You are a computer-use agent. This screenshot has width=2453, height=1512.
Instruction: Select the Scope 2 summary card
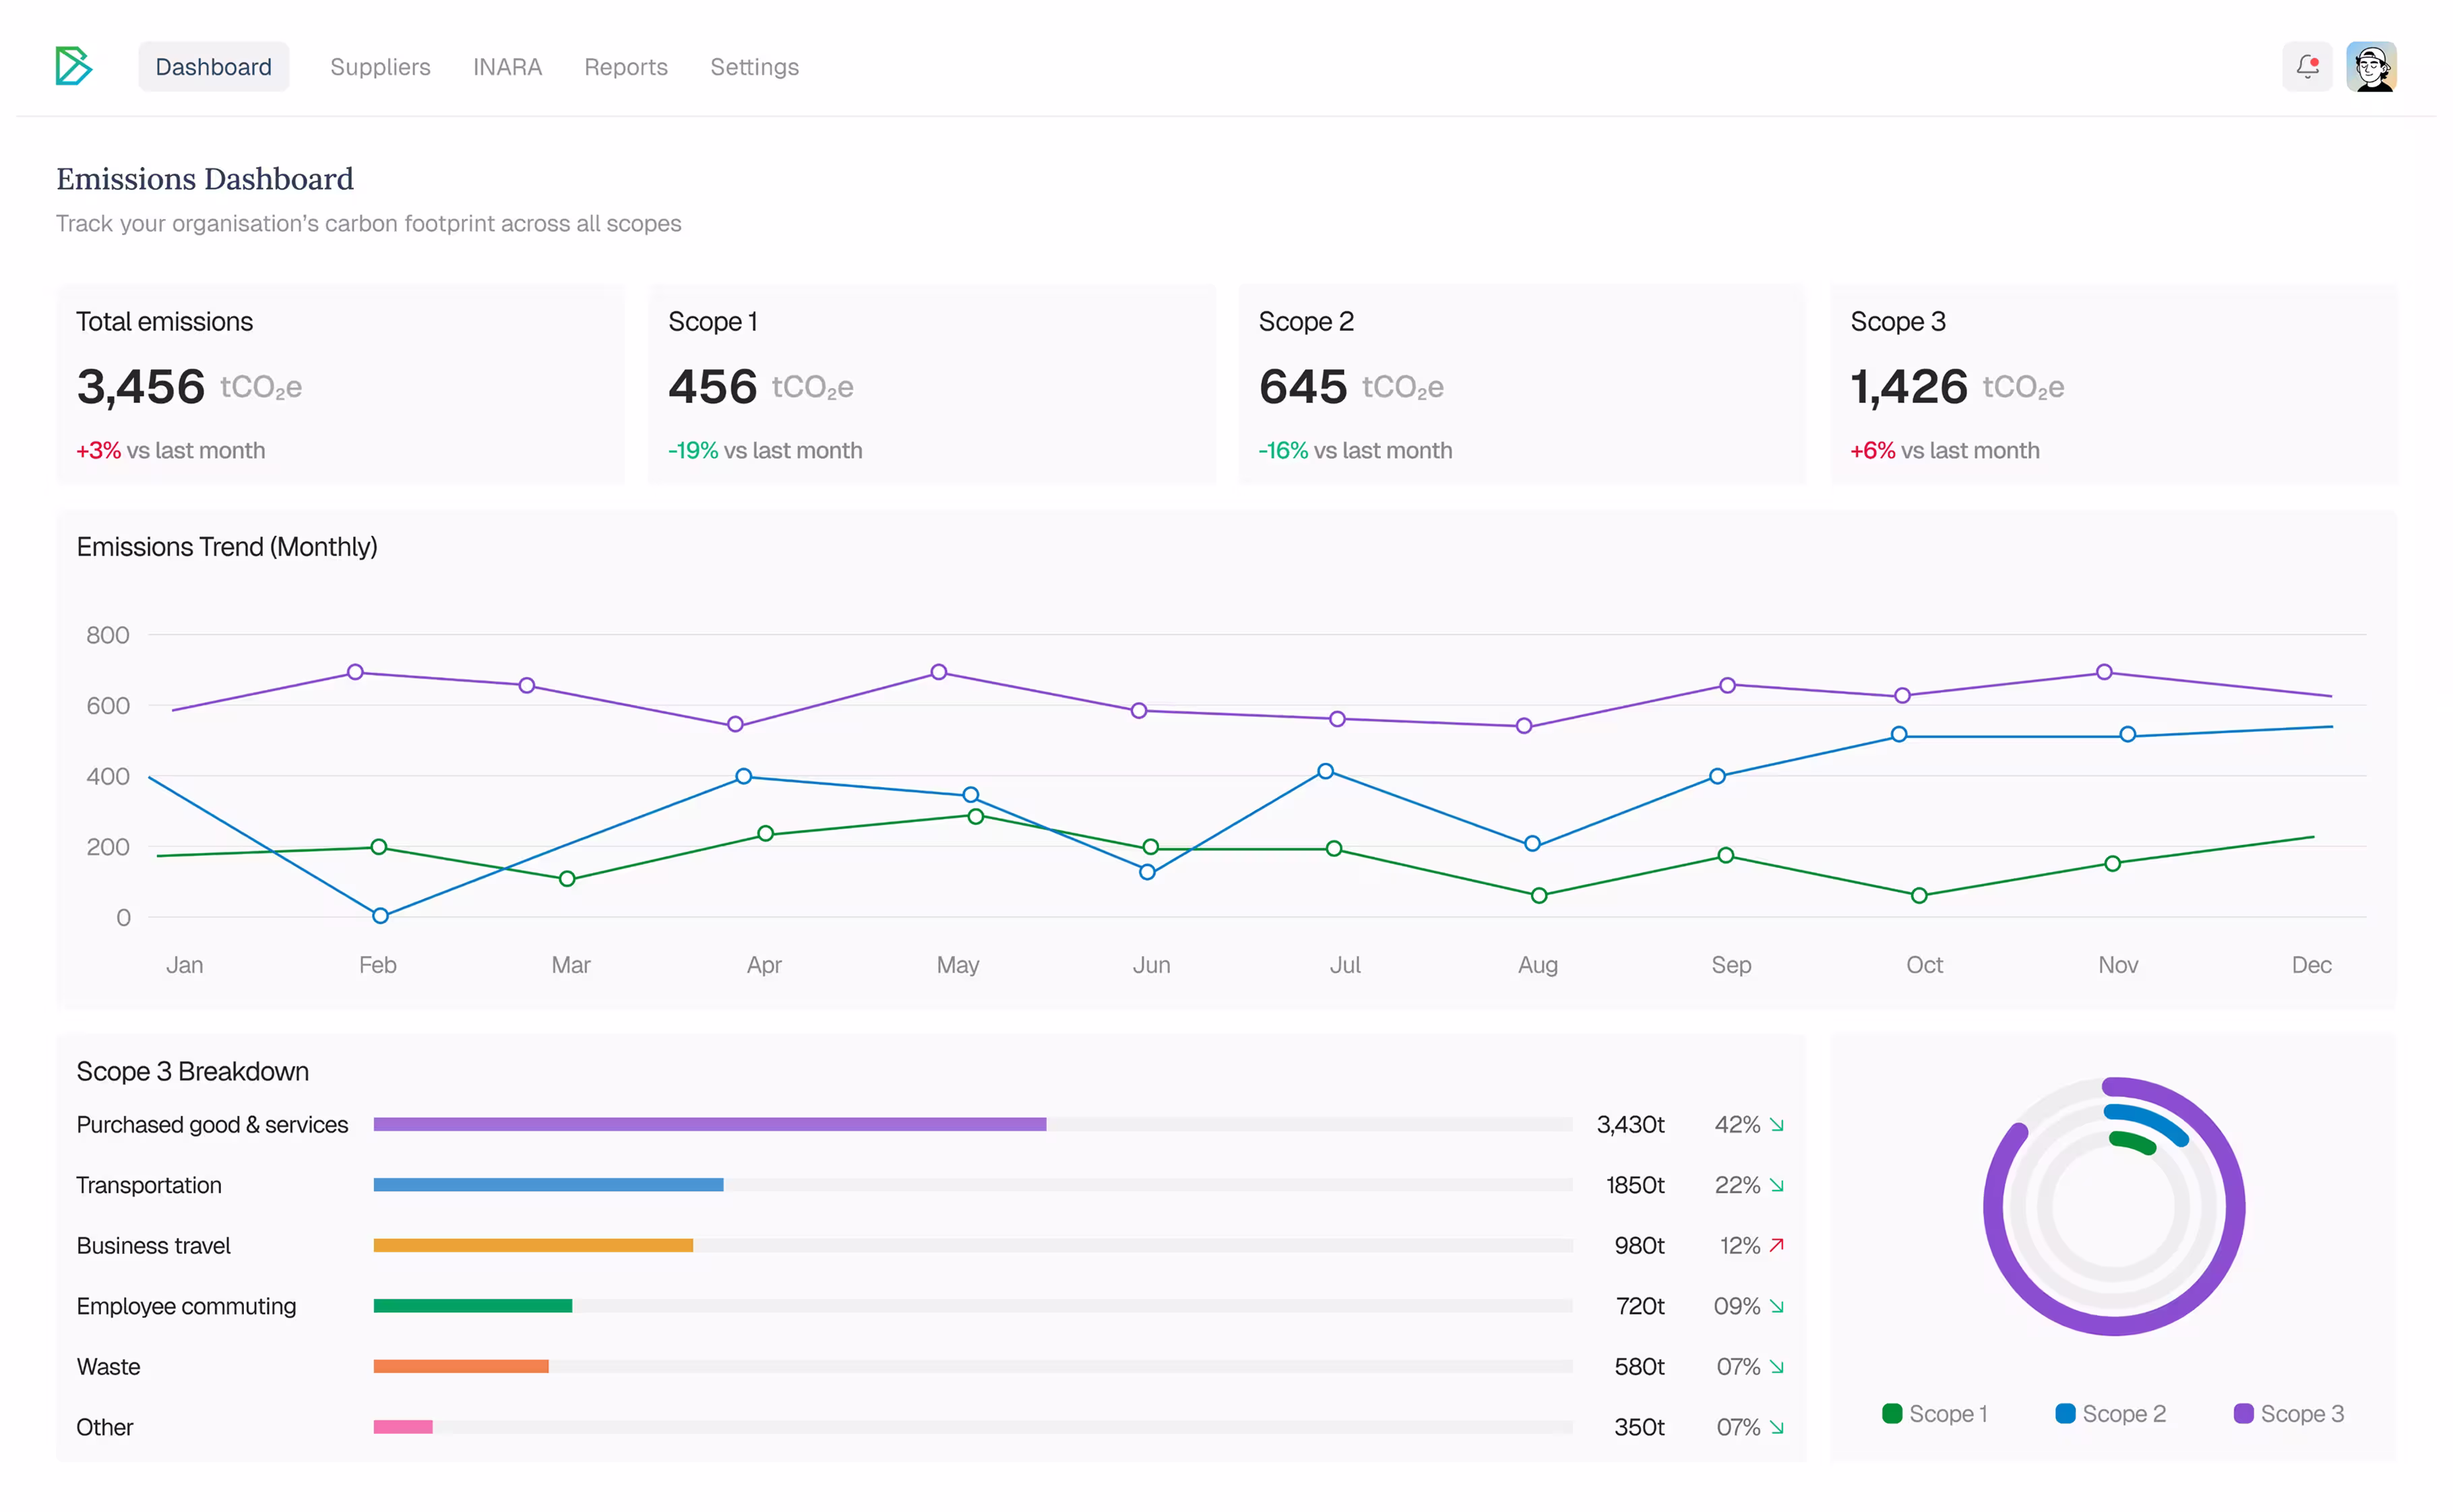tap(1522, 384)
